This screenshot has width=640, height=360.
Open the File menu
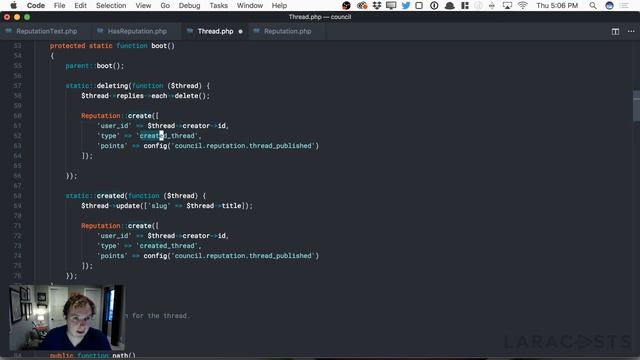click(x=59, y=5)
